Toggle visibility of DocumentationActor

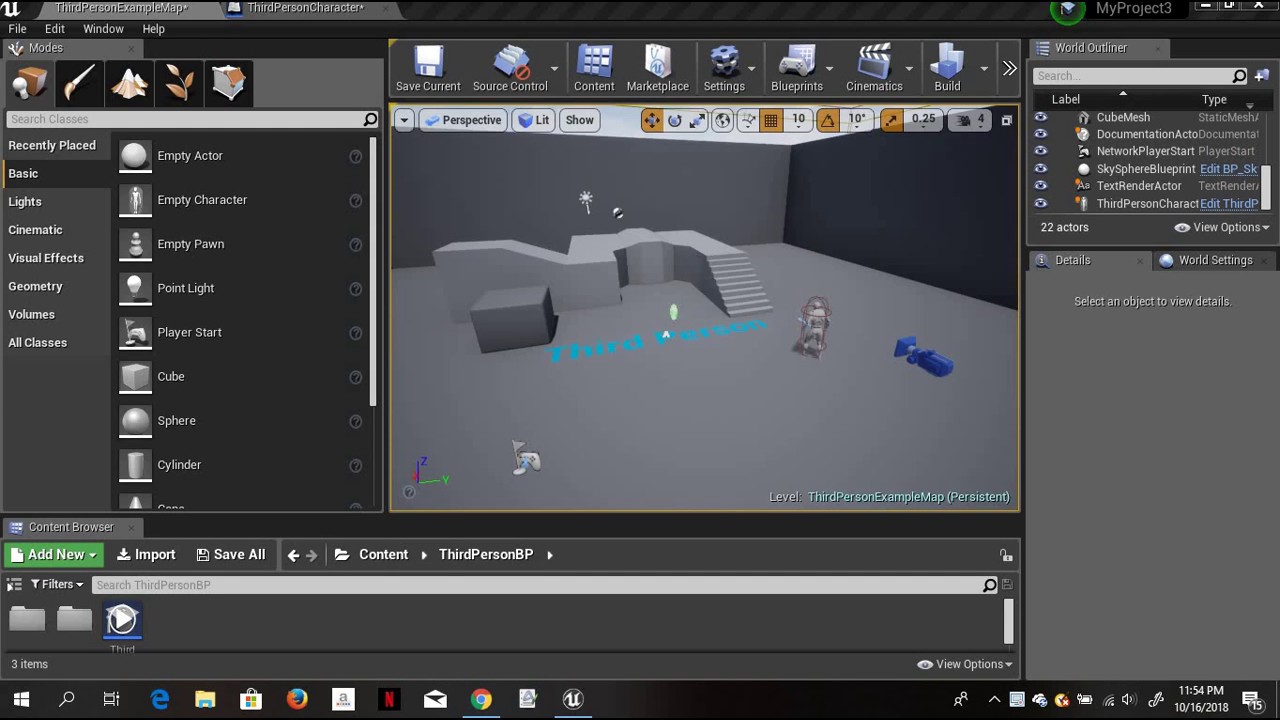coord(1041,135)
